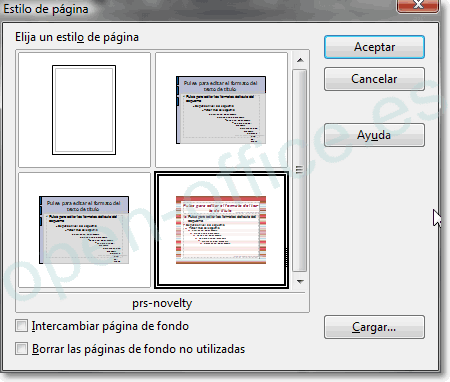Screen dimensions: 450x382
Task: Select the striped red prs-novelty thumbnail
Action: point(221,230)
